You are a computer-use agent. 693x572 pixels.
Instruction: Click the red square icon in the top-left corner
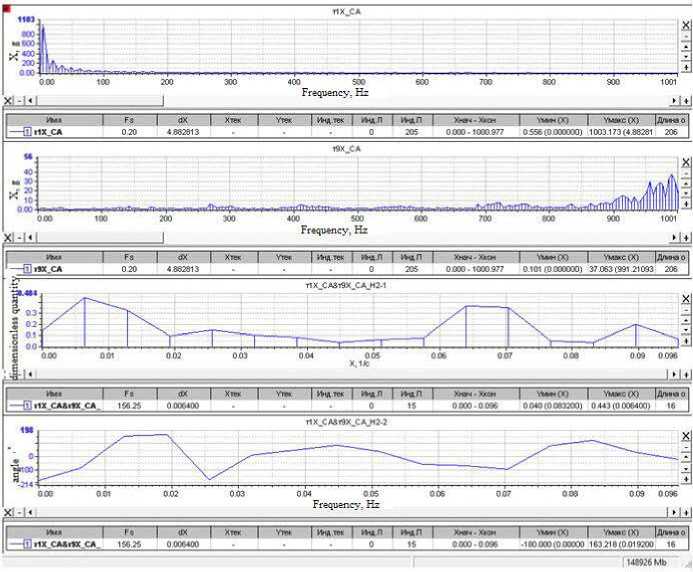point(7,9)
